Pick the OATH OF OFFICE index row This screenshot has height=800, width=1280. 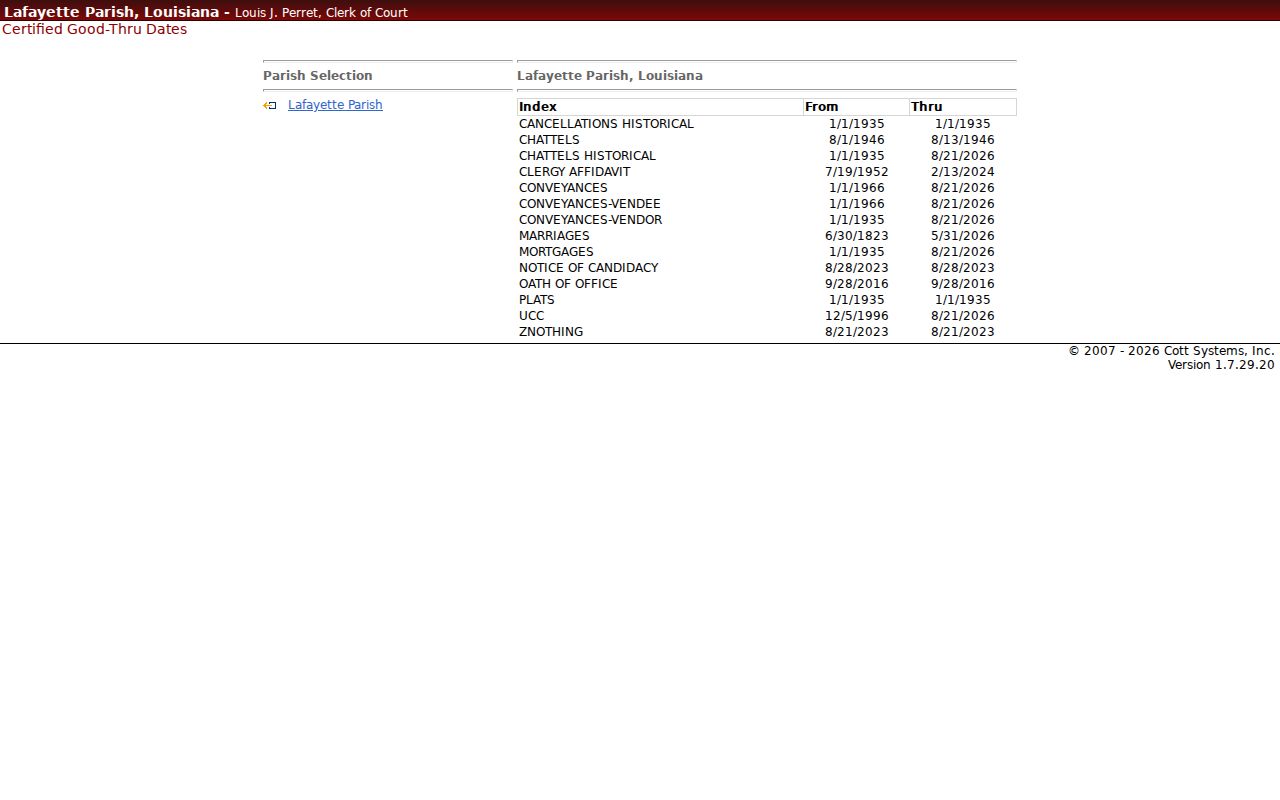tap(767, 284)
